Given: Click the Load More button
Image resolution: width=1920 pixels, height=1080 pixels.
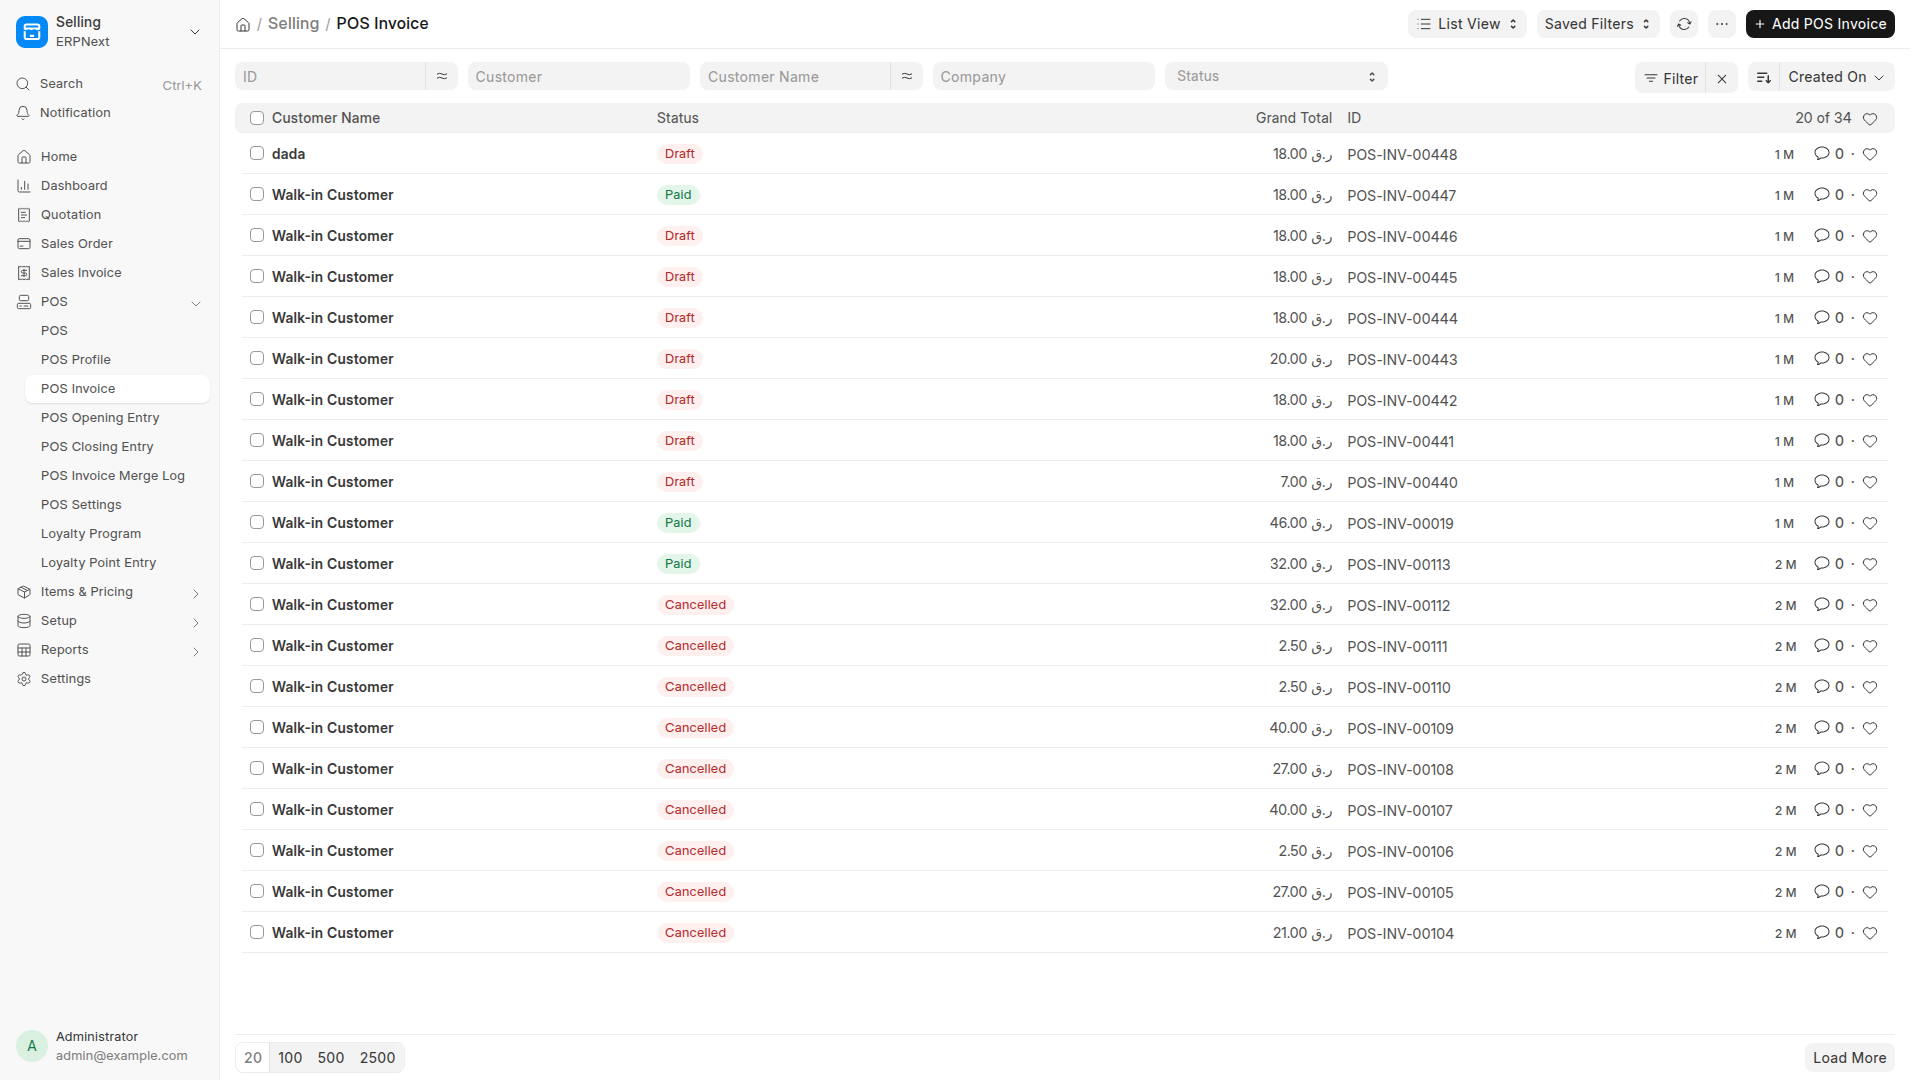Looking at the screenshot, I should click(x=1849, y=1058).
